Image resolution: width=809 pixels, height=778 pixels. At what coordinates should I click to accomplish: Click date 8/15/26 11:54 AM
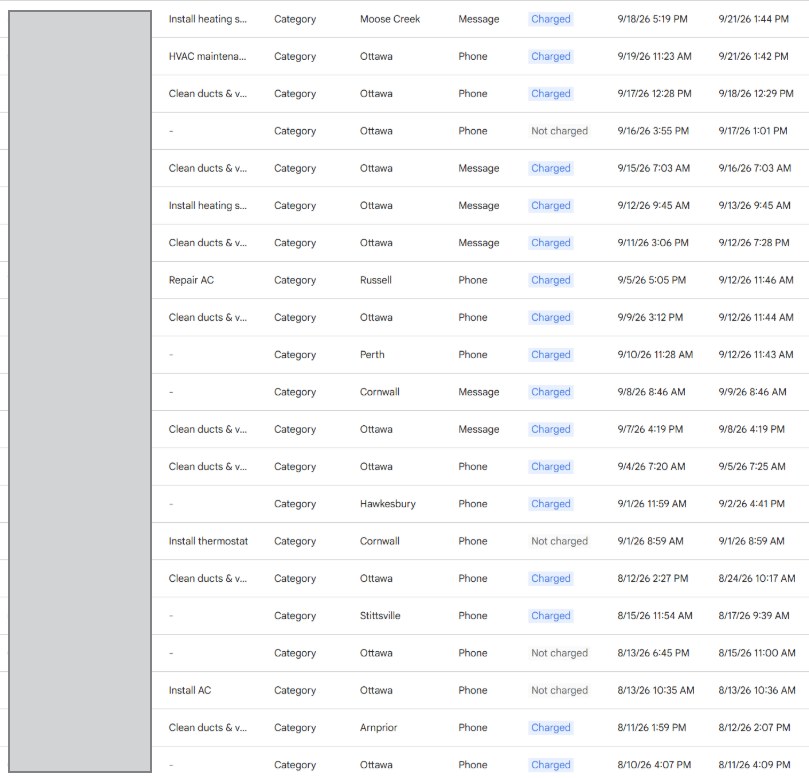pyautogui.click(x=655, y=615)
